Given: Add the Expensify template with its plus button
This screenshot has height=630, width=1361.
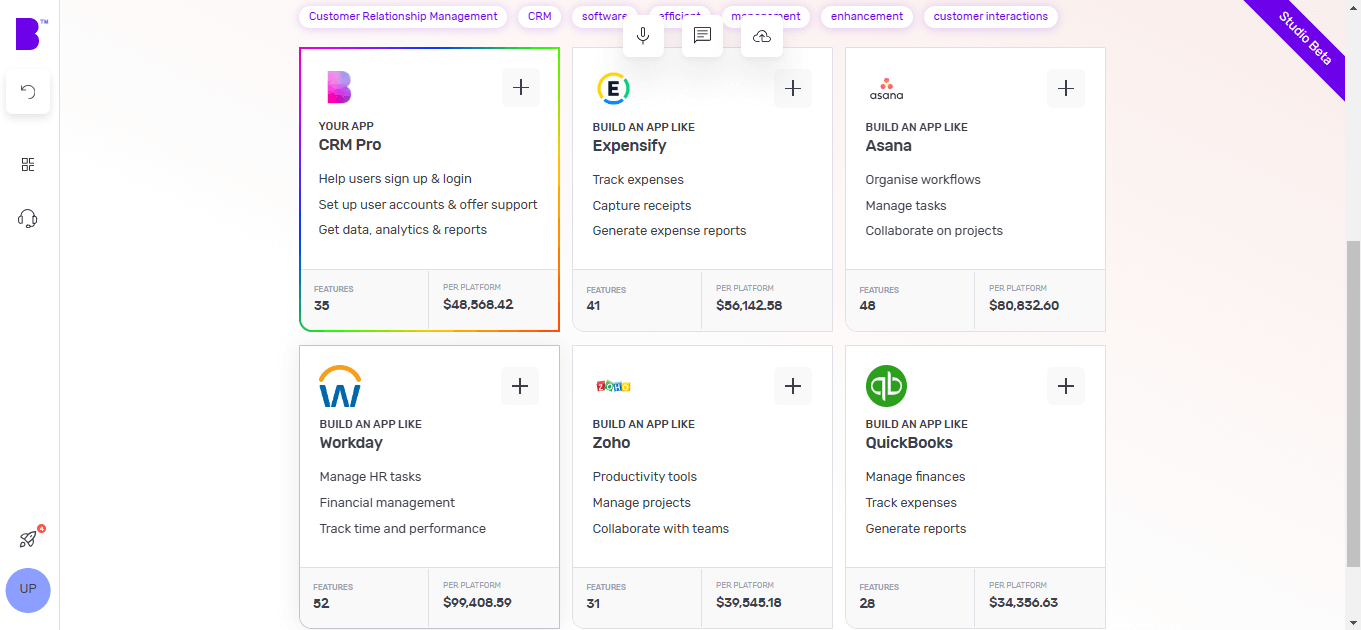Looking at the screenshot, I should (x=793, y=88).
